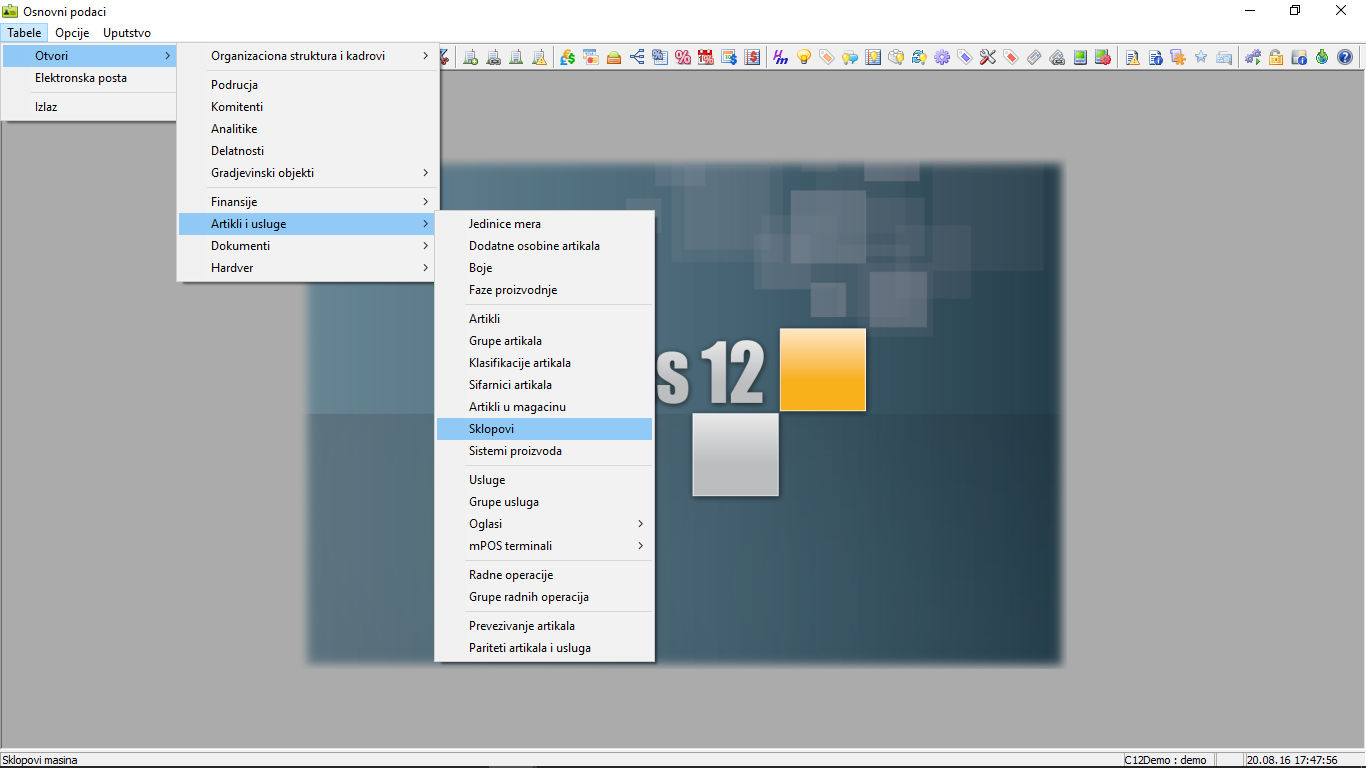Open Elektronska posta from Tabele menu
1366x768 pixels.
point(81,78)
